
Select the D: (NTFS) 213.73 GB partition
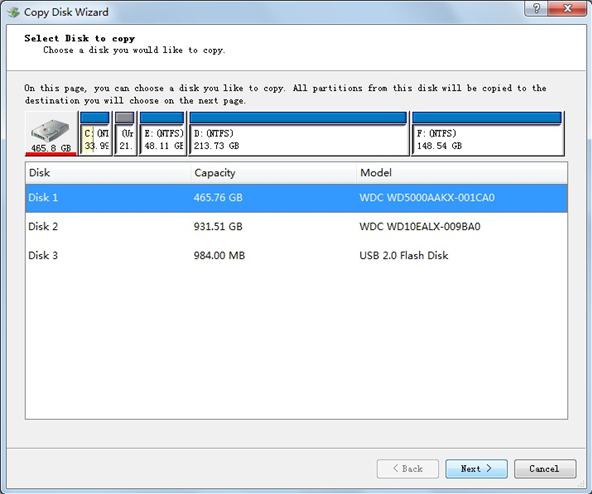click(299, 133)
